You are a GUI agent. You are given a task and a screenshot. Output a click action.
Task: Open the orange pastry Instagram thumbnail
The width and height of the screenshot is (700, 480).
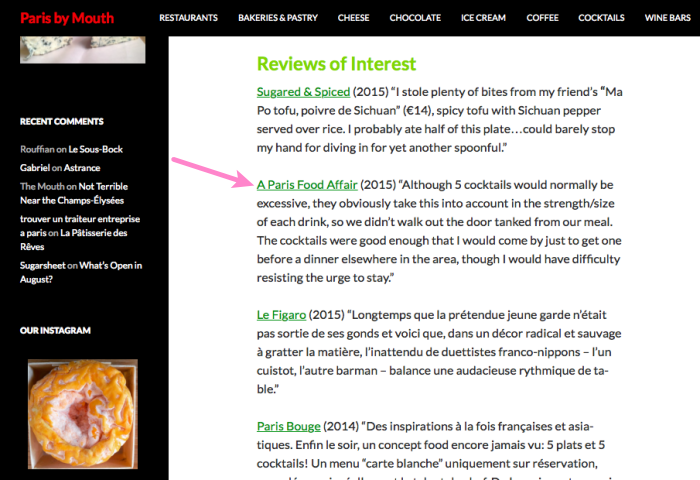tap(83, 414)
